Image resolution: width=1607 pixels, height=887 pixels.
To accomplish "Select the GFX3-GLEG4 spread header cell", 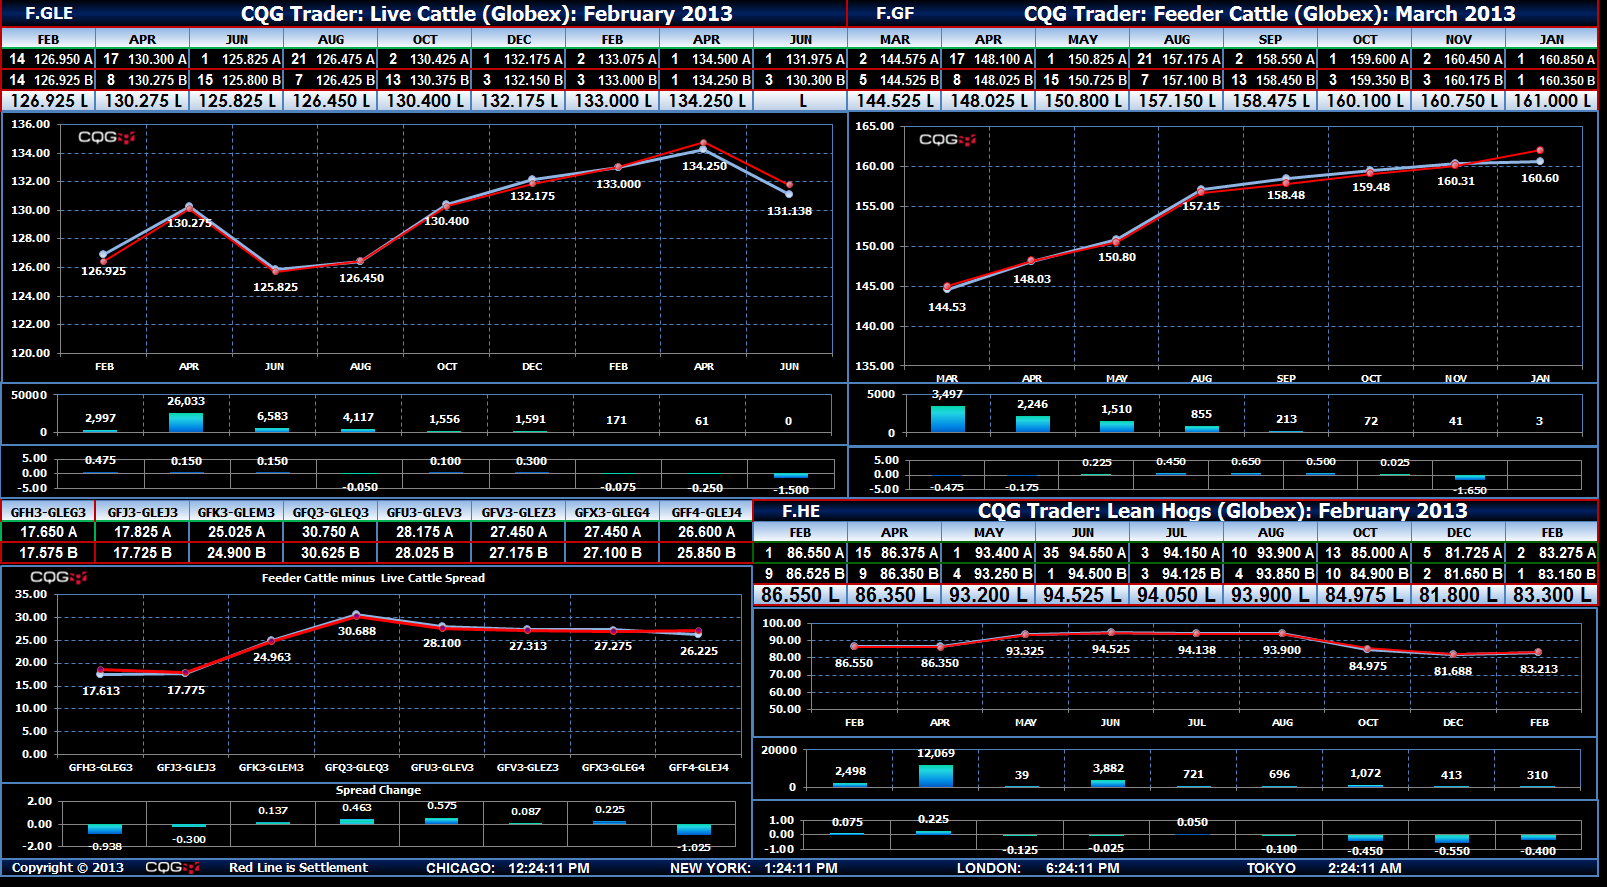I will click(612, 512).
